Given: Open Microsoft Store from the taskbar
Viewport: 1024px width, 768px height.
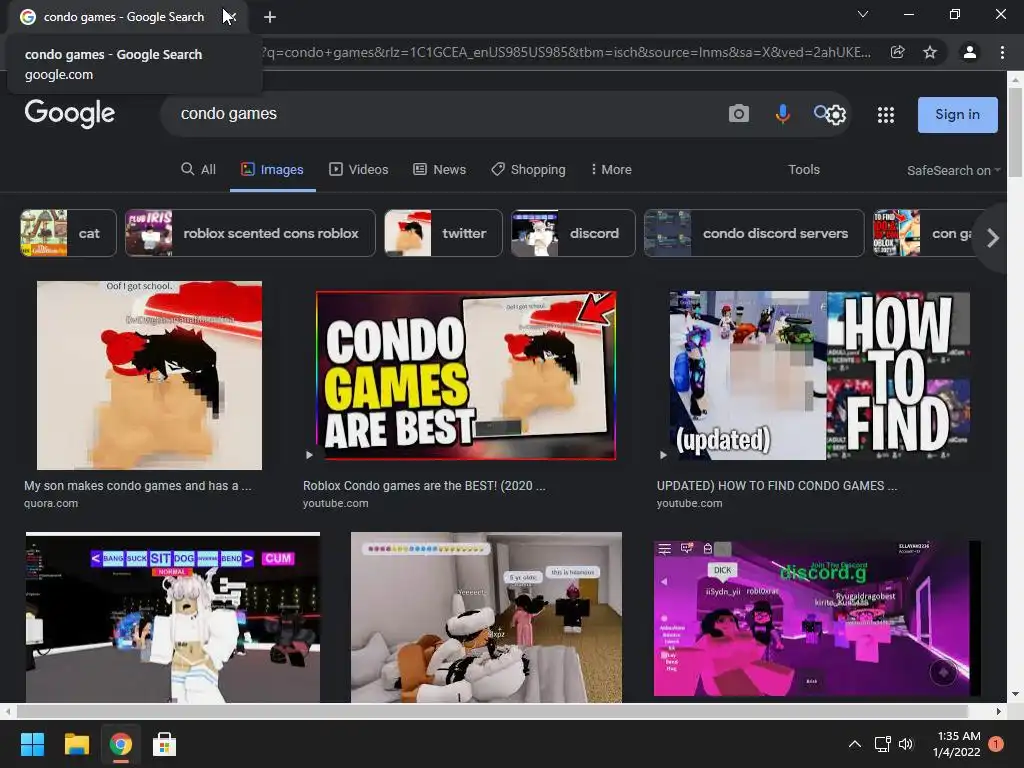Looking at the screenshot, I should [x=164, y=744].
